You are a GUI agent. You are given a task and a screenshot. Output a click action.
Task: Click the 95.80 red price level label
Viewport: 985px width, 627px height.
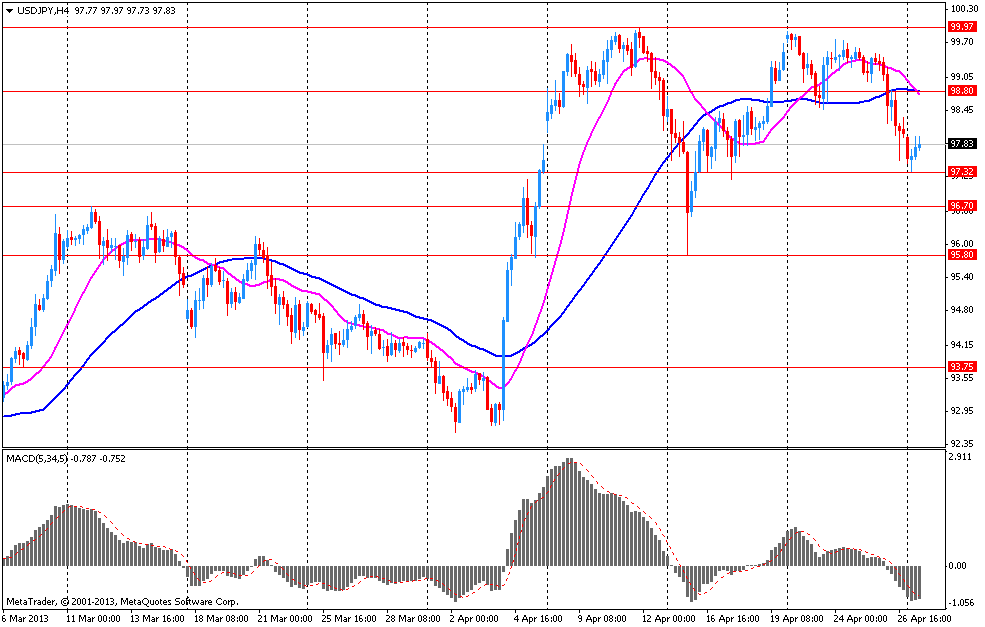click(x=962, y=255)
